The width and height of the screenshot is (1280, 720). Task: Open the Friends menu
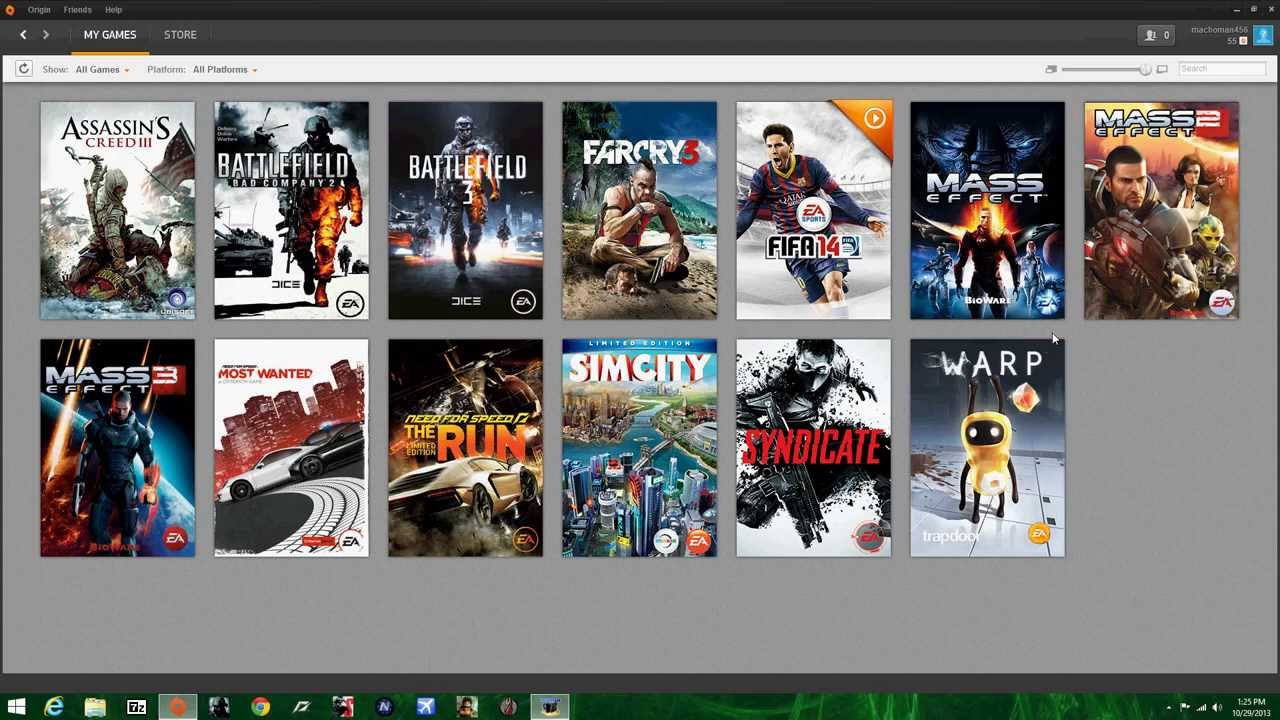(x=77, y=10)
